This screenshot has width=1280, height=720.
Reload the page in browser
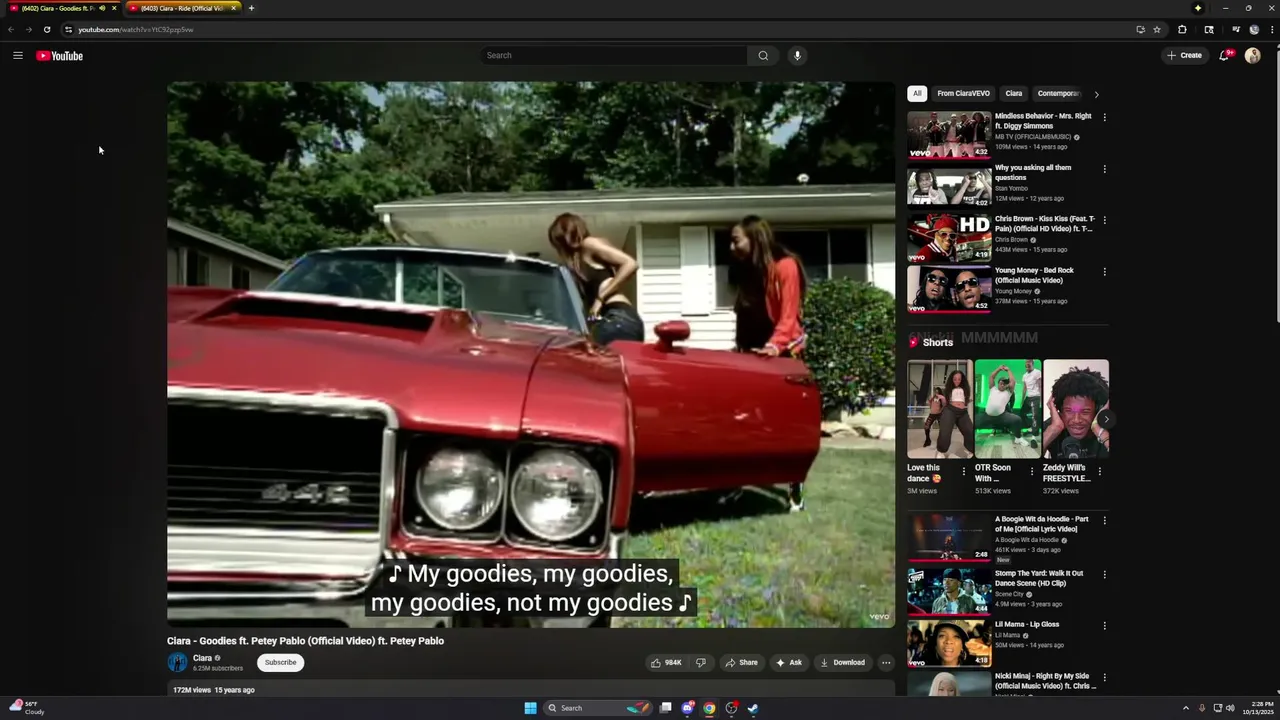pos(47,30)
